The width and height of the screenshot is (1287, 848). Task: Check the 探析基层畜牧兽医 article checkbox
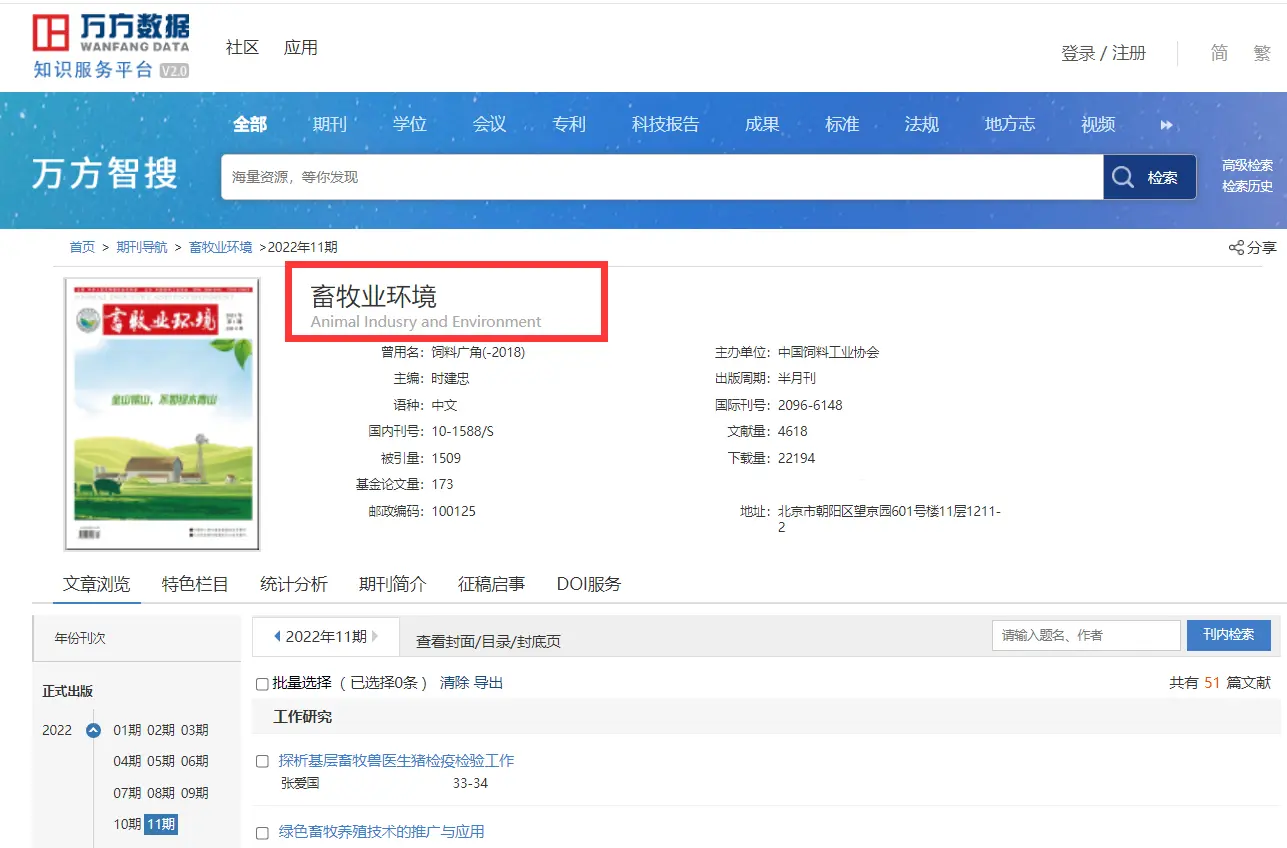point(262,761)
